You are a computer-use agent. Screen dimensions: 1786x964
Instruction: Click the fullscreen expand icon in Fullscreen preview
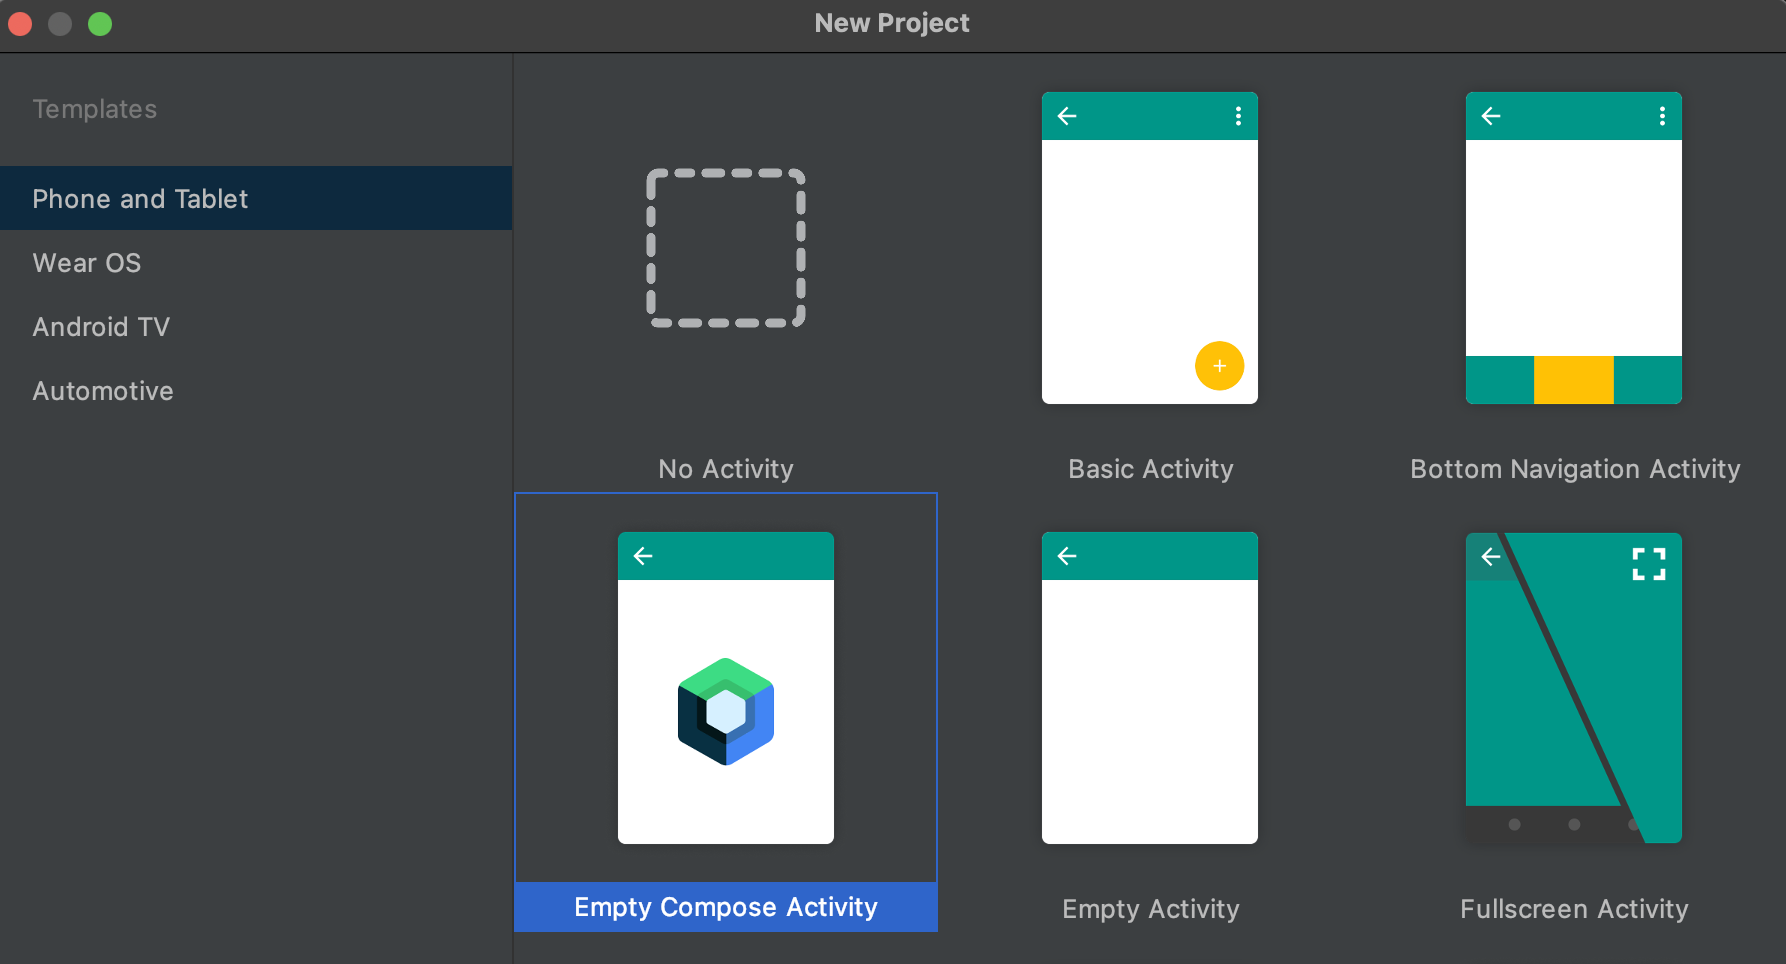pos(1649,564)
